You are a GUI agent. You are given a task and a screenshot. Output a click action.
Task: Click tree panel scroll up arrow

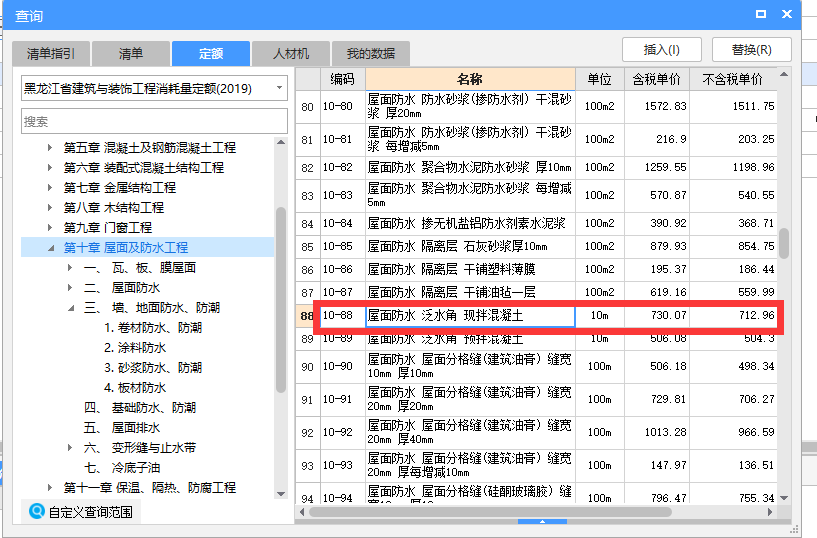281,142
